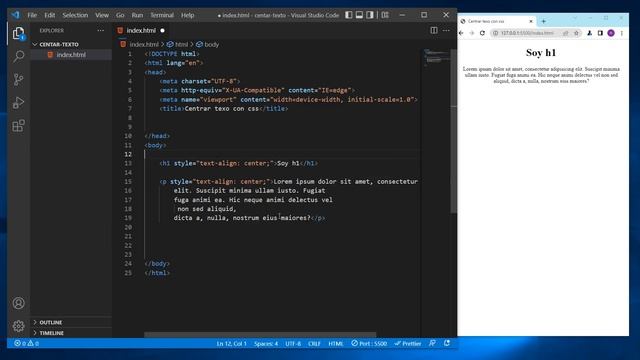Image resolution: width=640 pixels, height=360 pixels.
Task: Click the unsaved dot on index.html tab
Action: coord(162,31)
